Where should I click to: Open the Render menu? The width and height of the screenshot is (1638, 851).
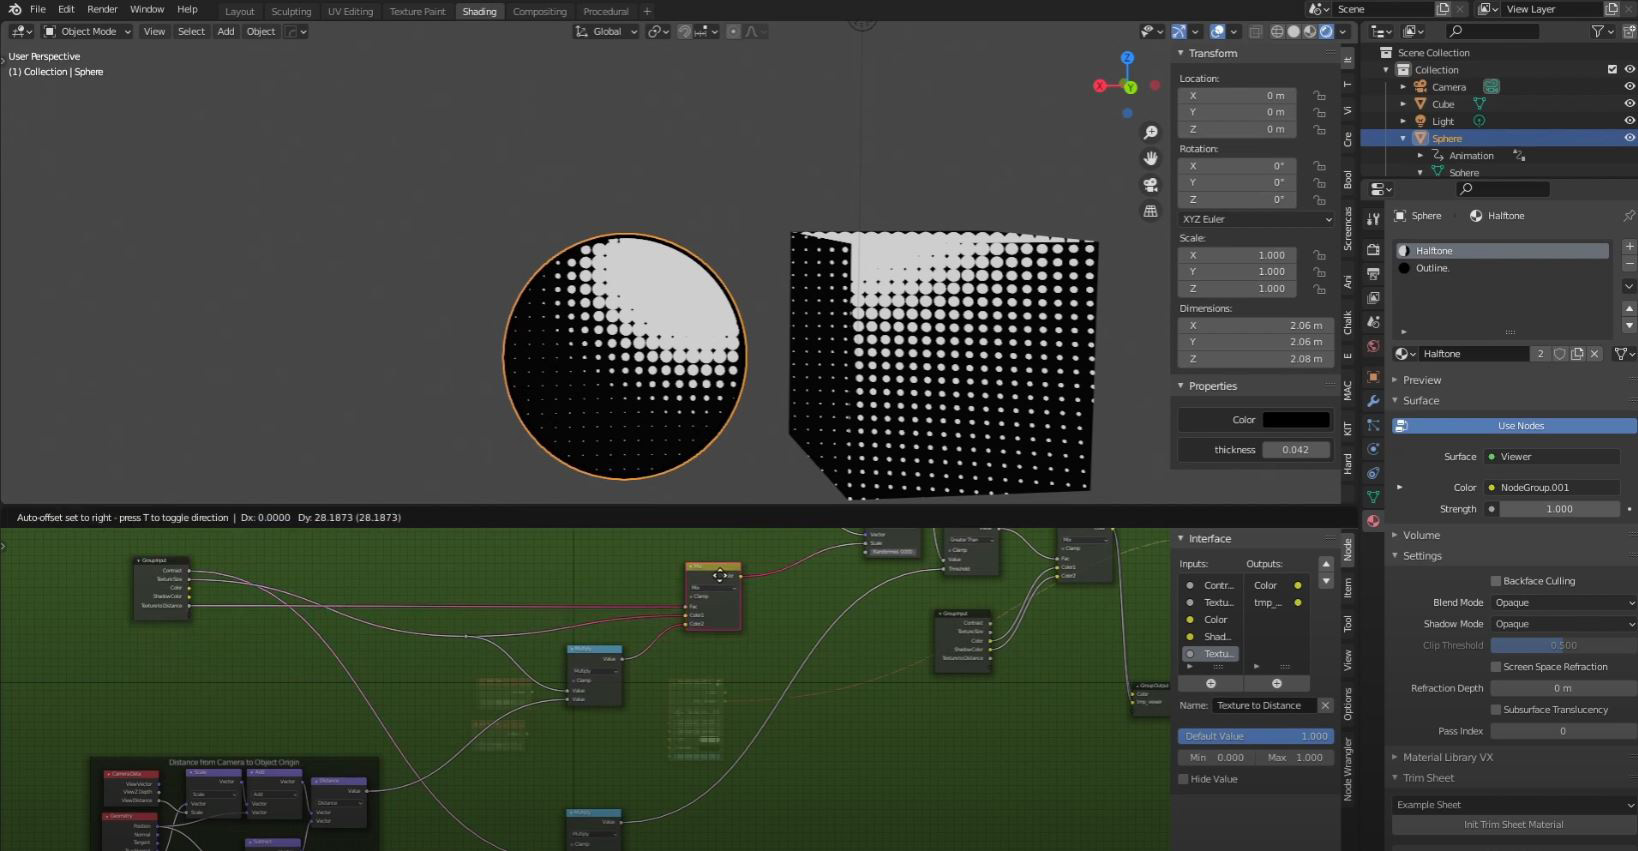point(102,9)
